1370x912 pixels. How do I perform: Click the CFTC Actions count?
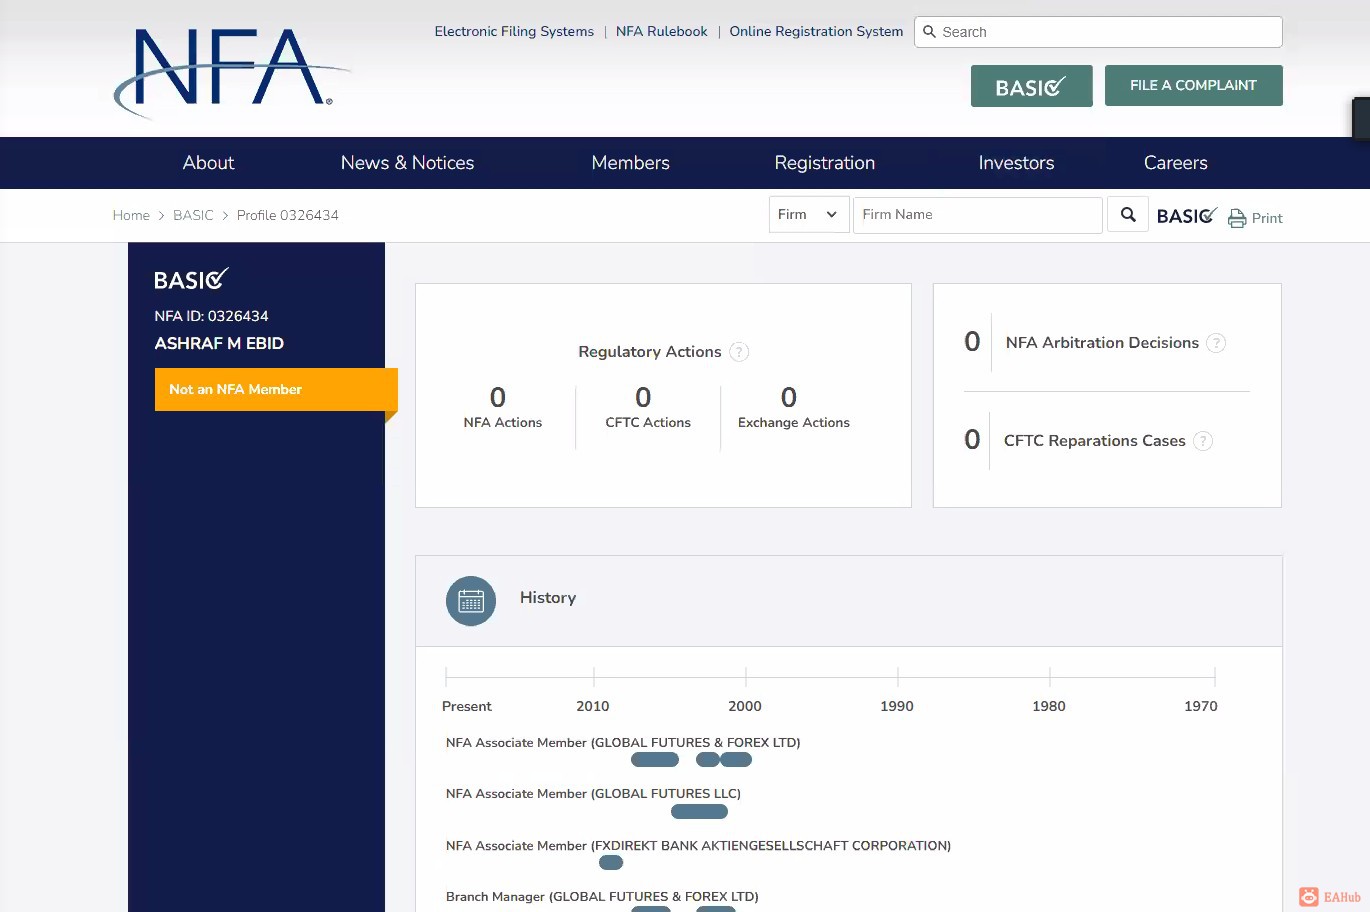[x=643, y=397]
